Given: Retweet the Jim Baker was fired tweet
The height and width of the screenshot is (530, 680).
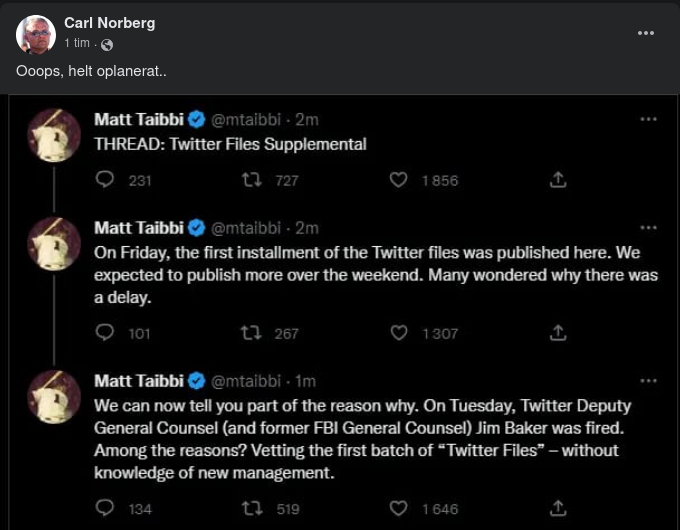Looking at the screenshot, I should click(x=252, y=508).
